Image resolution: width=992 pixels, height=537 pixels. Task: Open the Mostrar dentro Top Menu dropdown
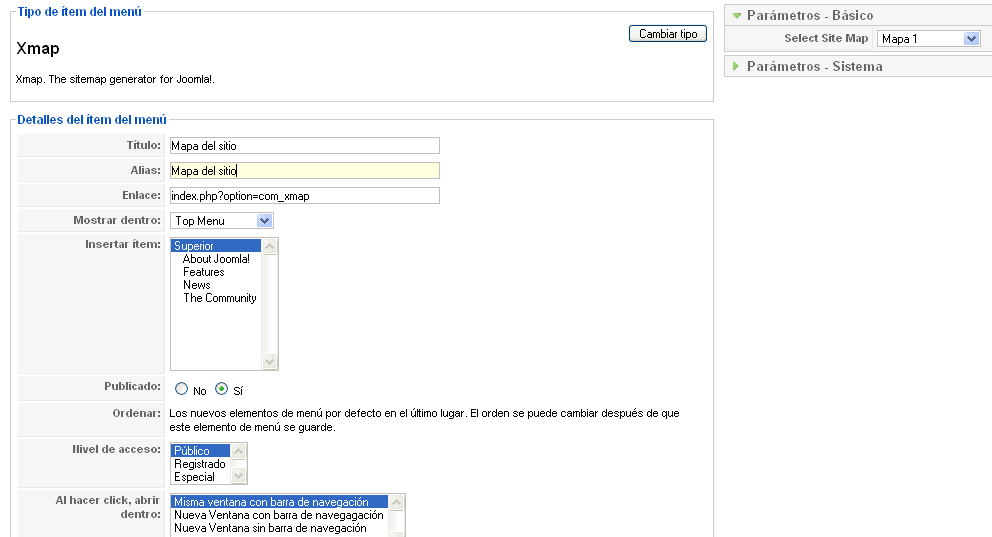click(222, 221)
